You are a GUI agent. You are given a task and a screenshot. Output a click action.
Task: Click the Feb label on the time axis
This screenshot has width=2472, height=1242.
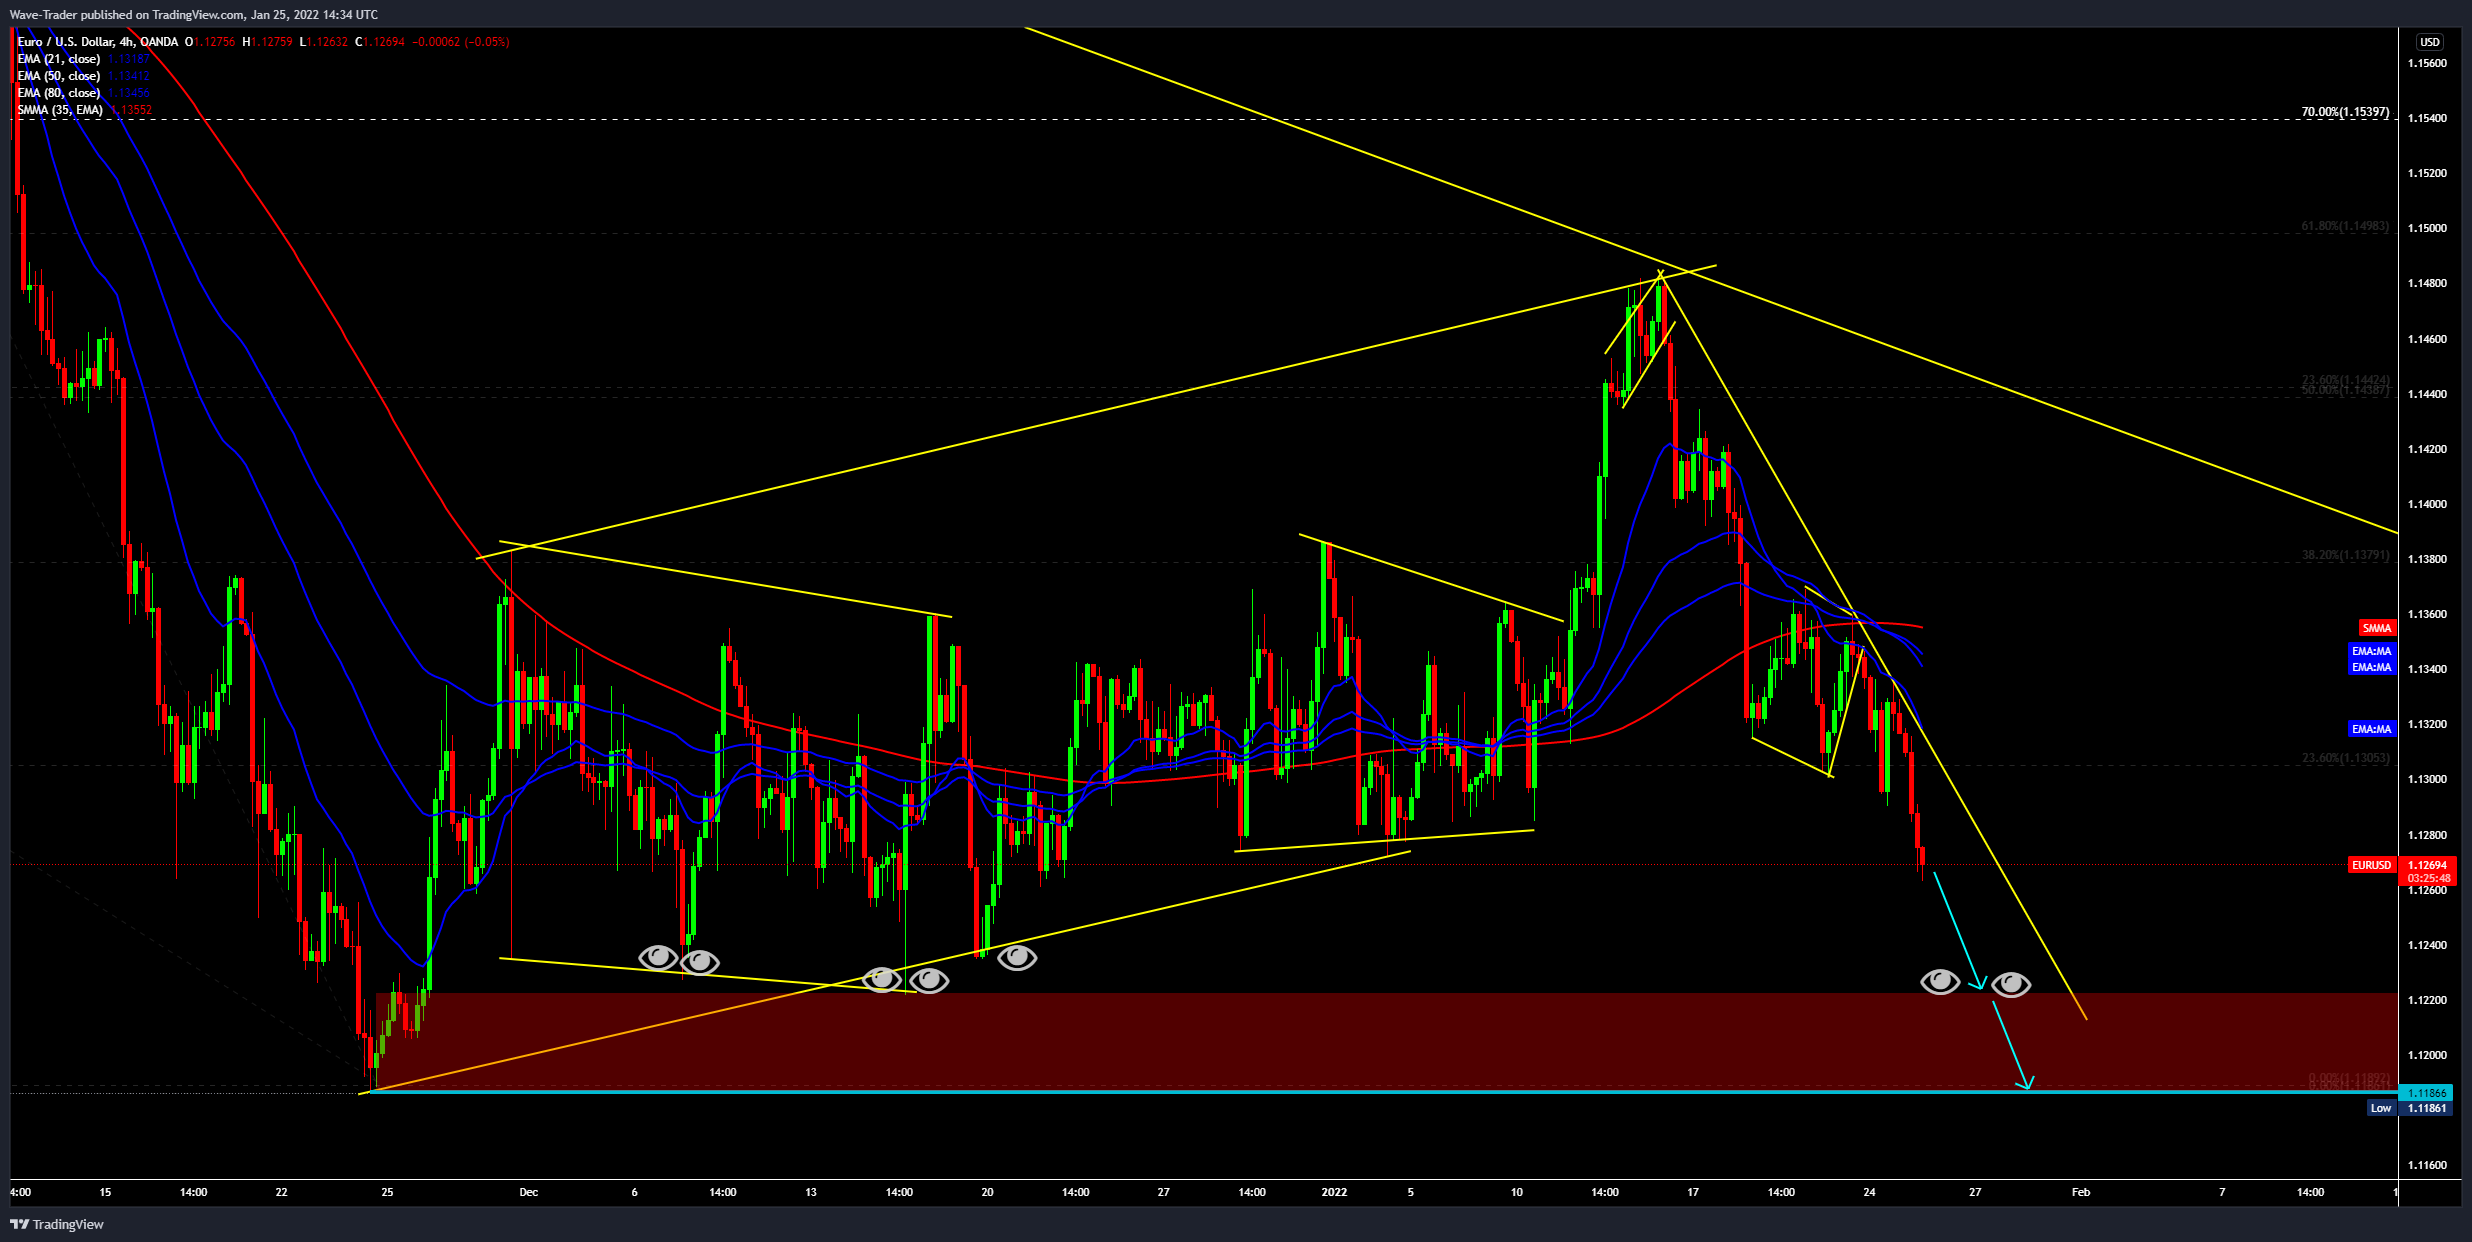(2081, 1192)
